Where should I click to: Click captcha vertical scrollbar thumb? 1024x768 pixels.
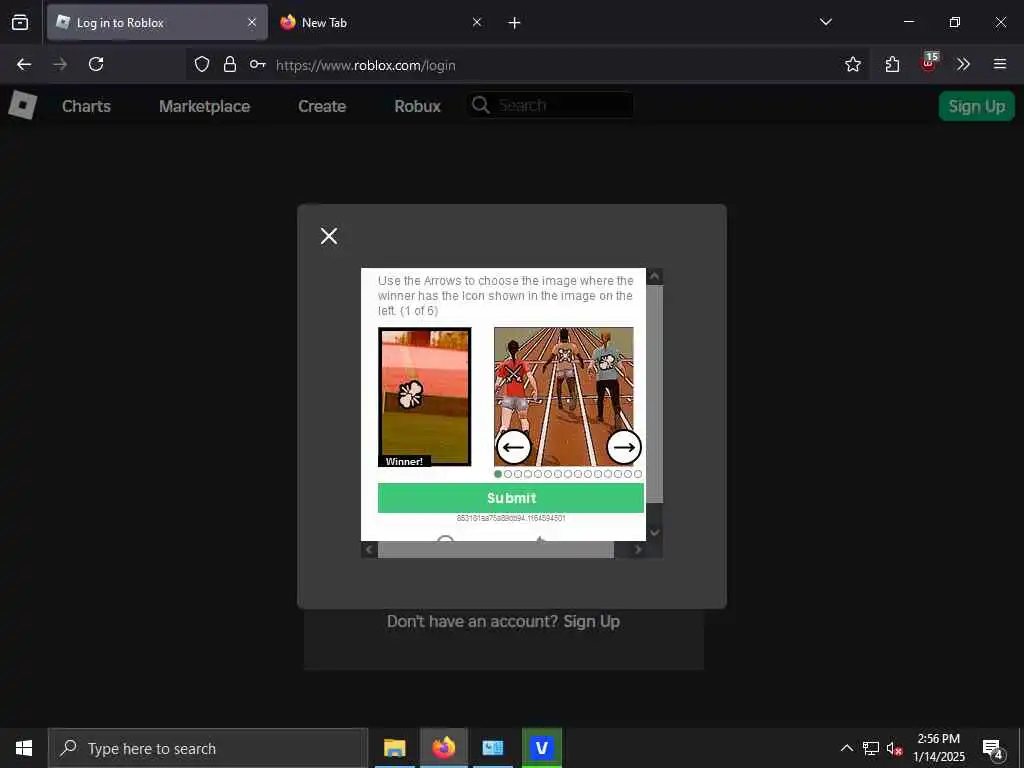click(654, 394)
